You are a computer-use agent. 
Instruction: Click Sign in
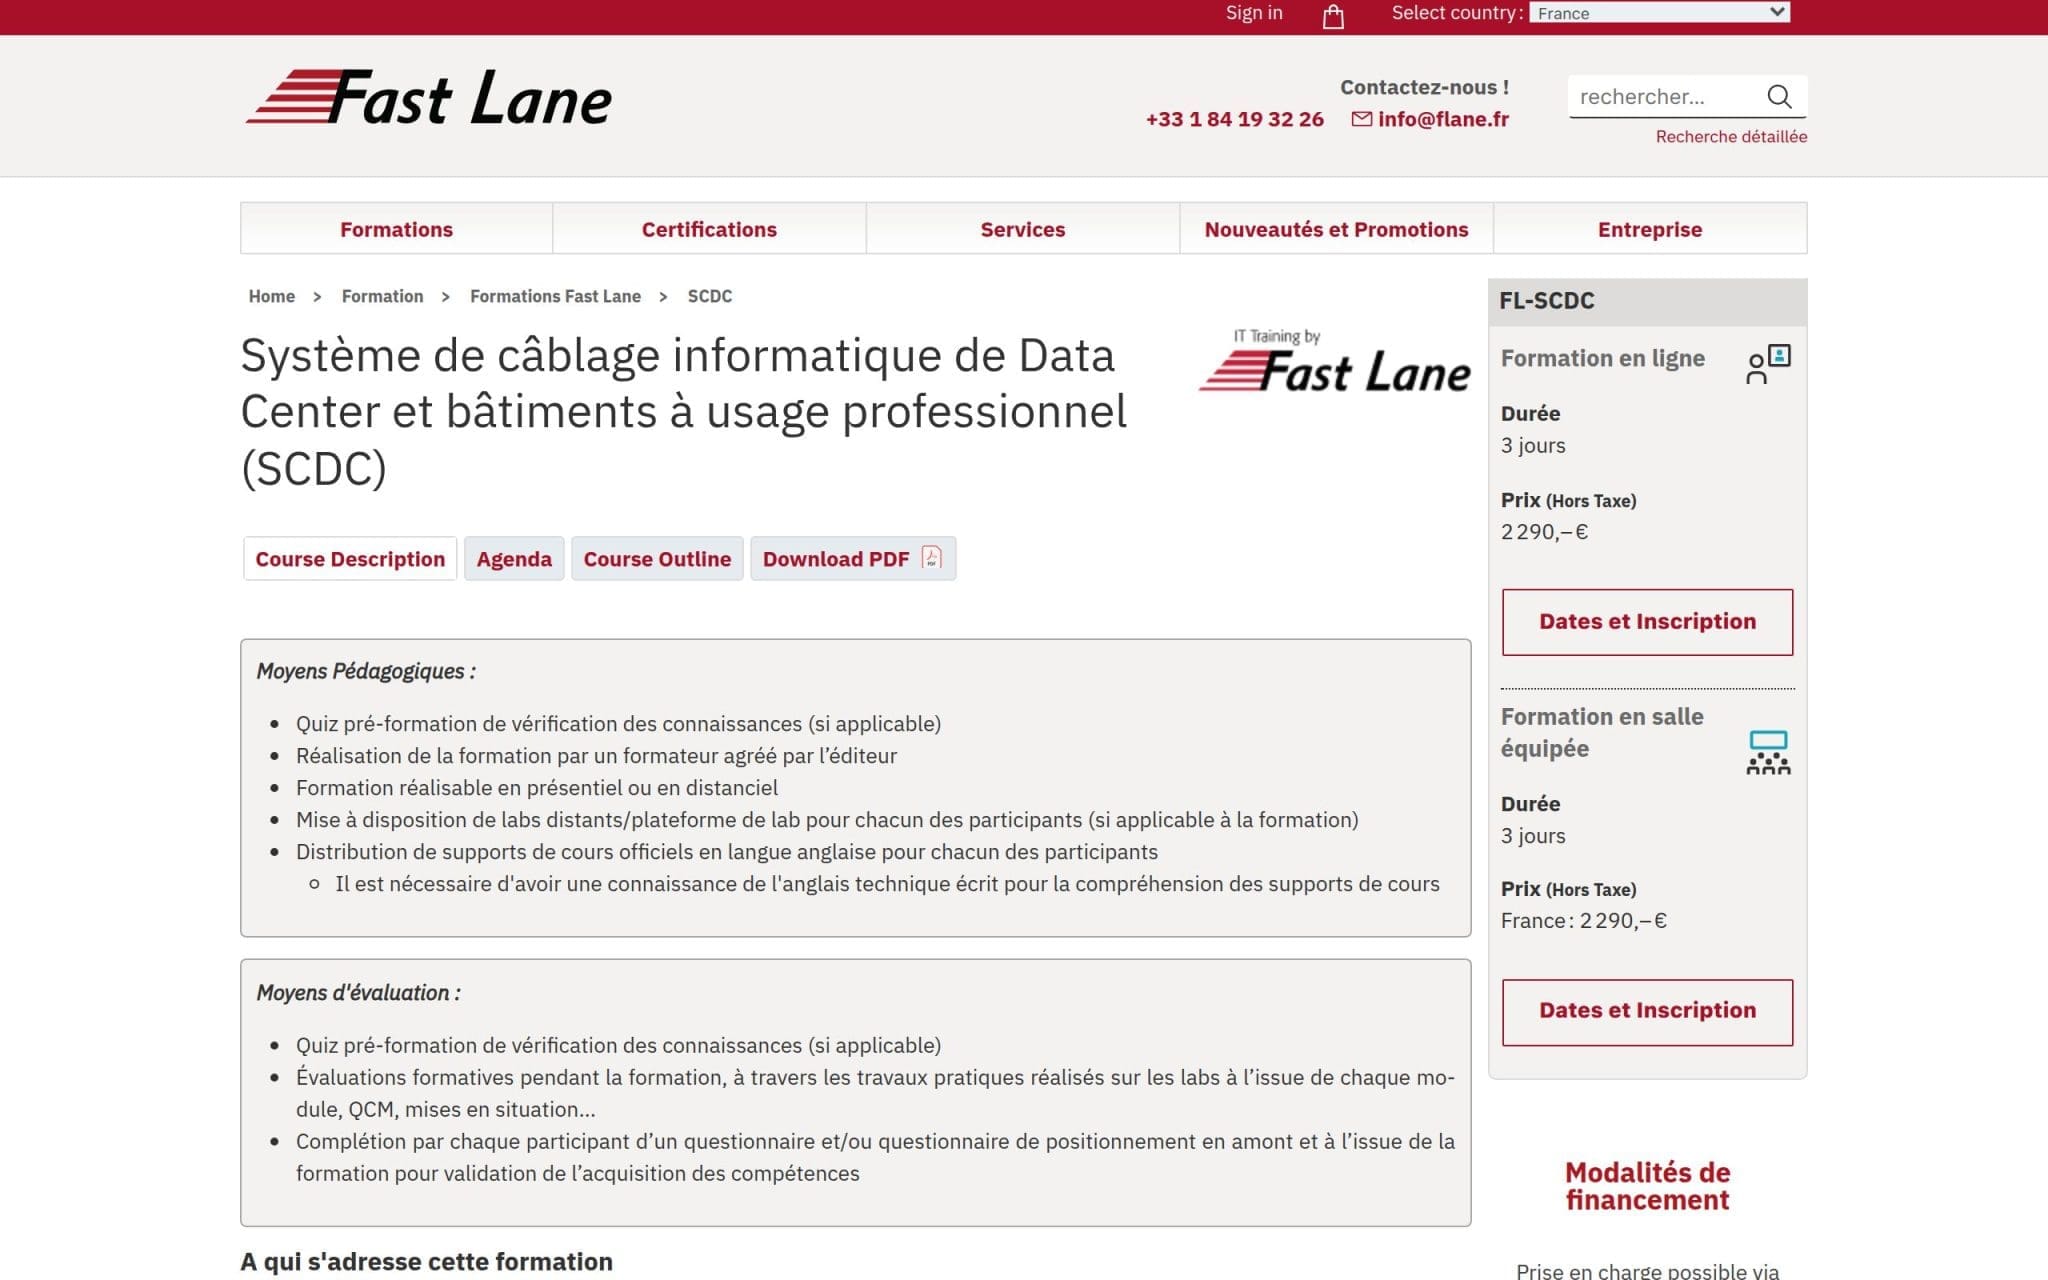coord(1254,13)
